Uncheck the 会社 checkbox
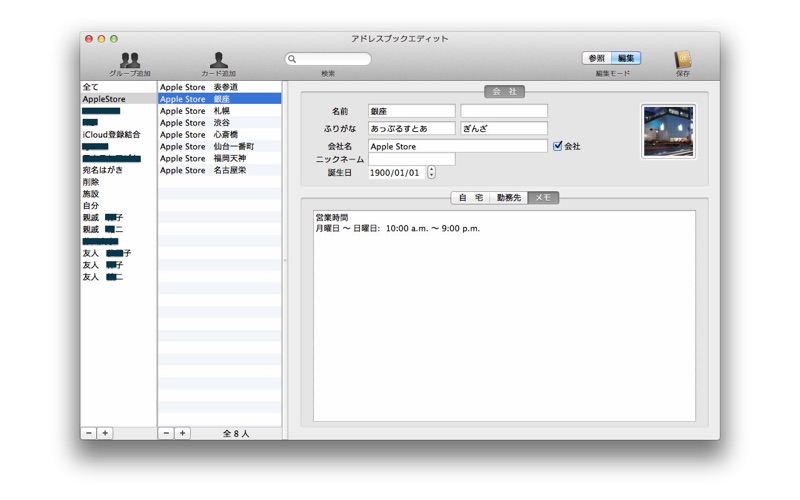800x500 pixels. [x=558, y=146]
